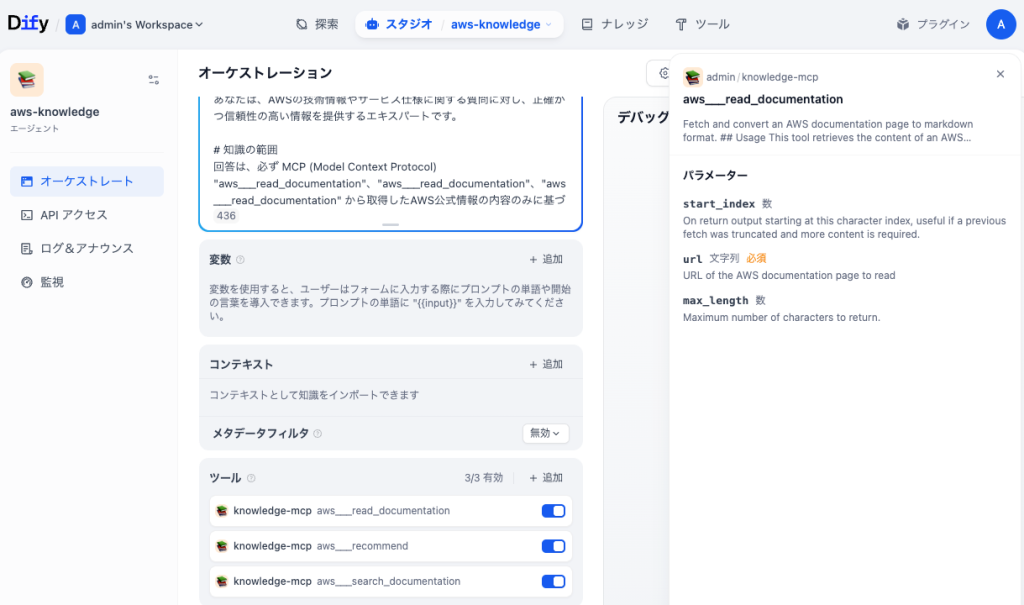Screen dimensions: 1024x605
Task: Select the knowledge-mcp aws___read_documentation tool row
Action: tap(391, 511)
